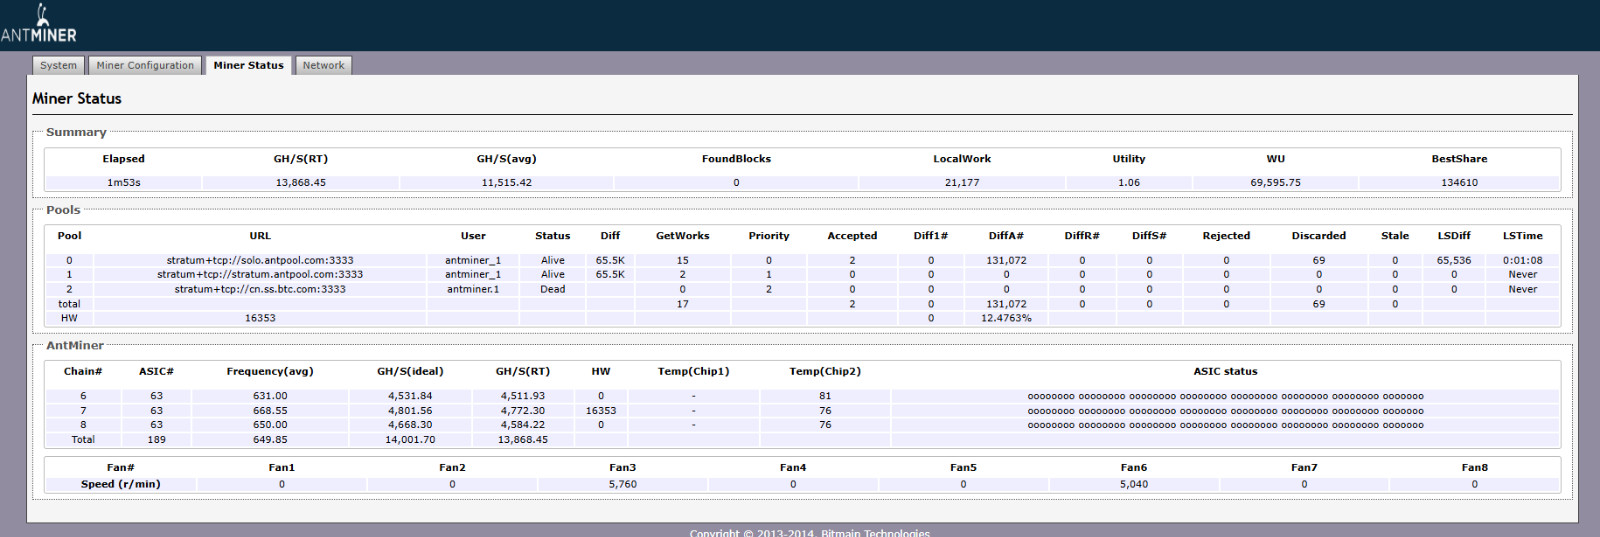Click the Discarded column header
This screenshot has height=537, width=1600.
tap(1319, 236)
